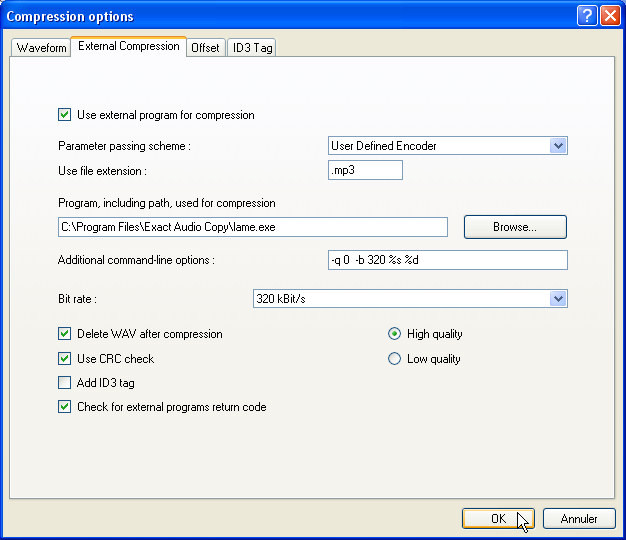Choose the Low quality radio option
This screenshot has width=626, height=540.
tap(394, 359)
